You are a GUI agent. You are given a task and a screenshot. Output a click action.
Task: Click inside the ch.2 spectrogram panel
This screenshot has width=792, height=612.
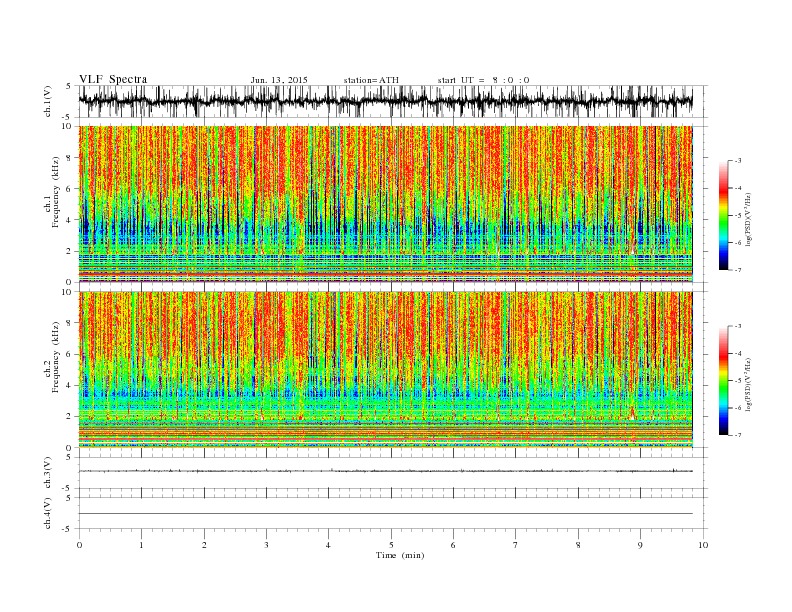click(385, 369)
